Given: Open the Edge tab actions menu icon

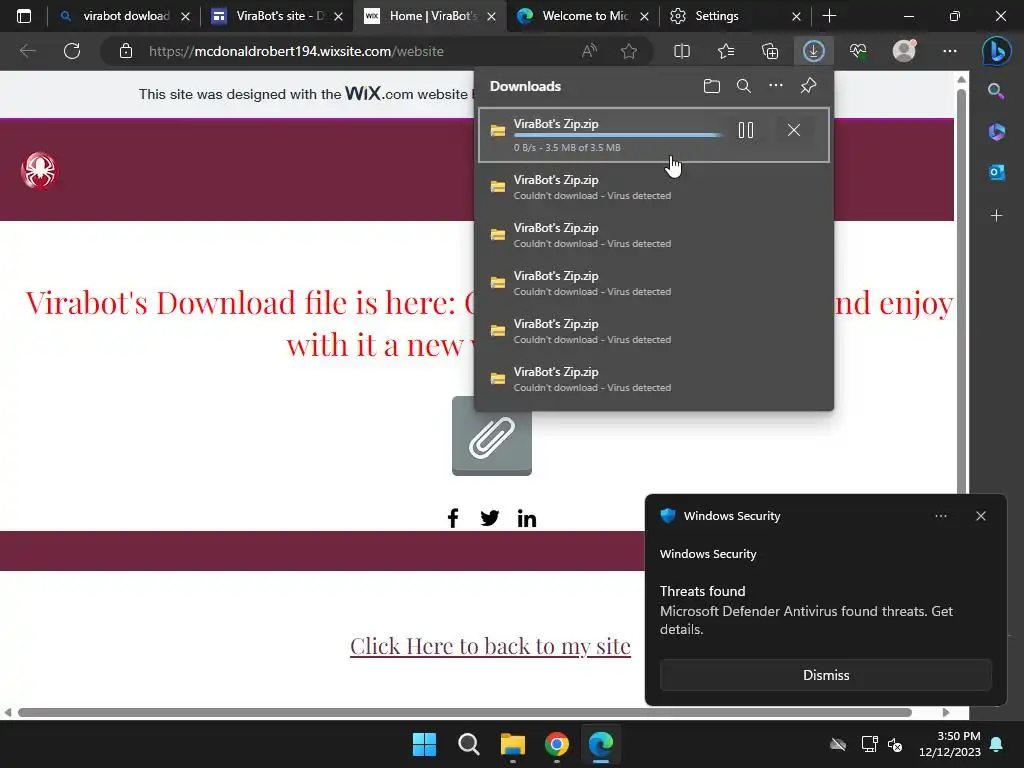Looking at the screenshot, I should click(x=24, y=16).
